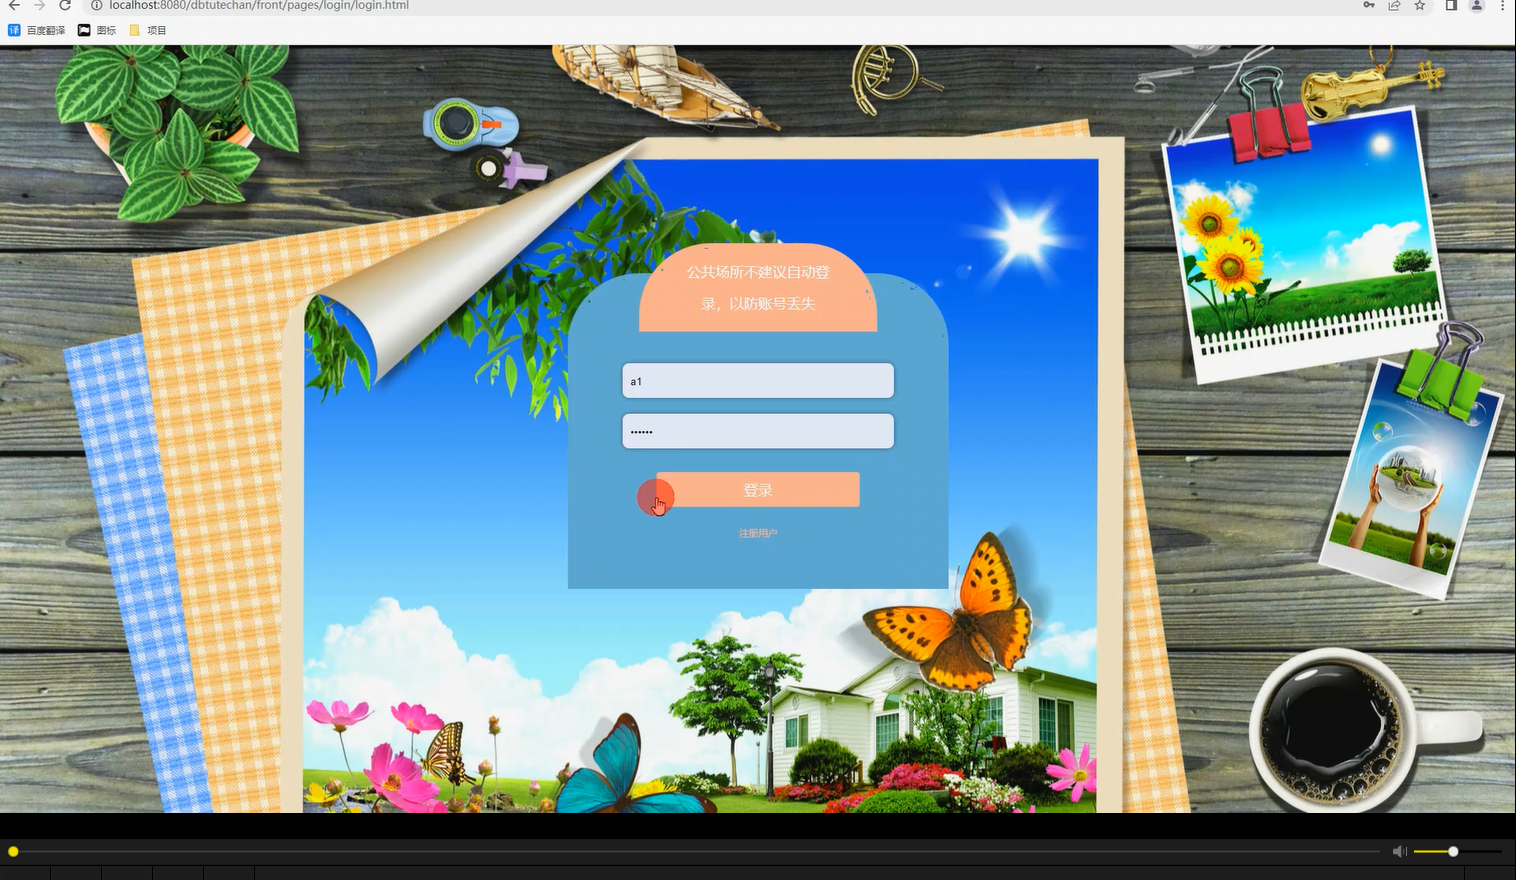Click the username field containing a1
1516x880 pixels.
point(758,381)
